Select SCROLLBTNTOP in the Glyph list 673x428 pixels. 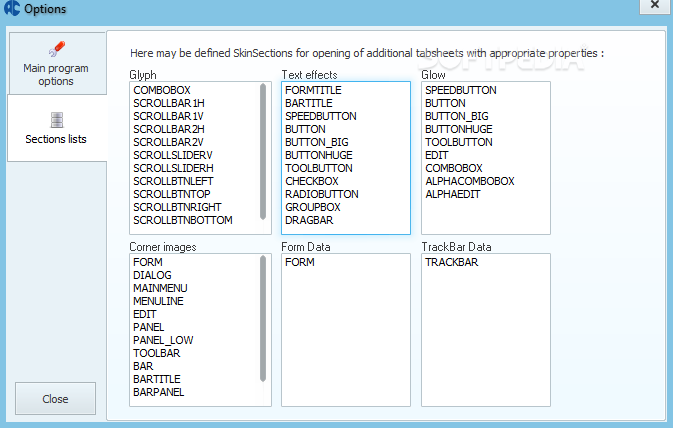[172, 194]
